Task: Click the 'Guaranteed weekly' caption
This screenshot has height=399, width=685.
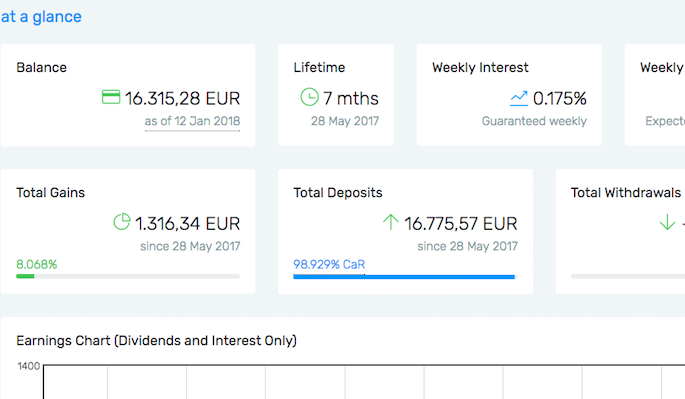Action: 534,121
